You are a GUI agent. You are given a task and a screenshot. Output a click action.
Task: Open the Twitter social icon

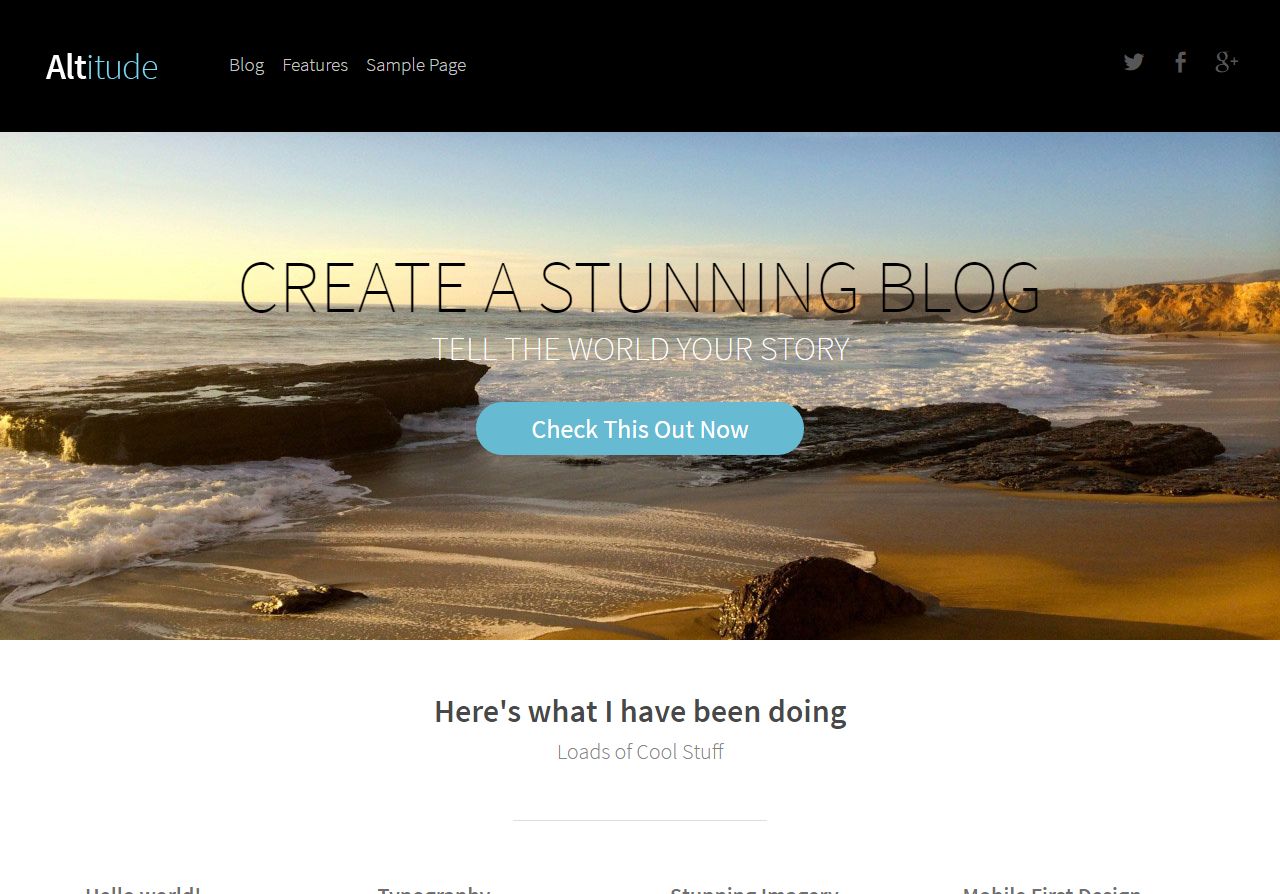coord(1133,62)
